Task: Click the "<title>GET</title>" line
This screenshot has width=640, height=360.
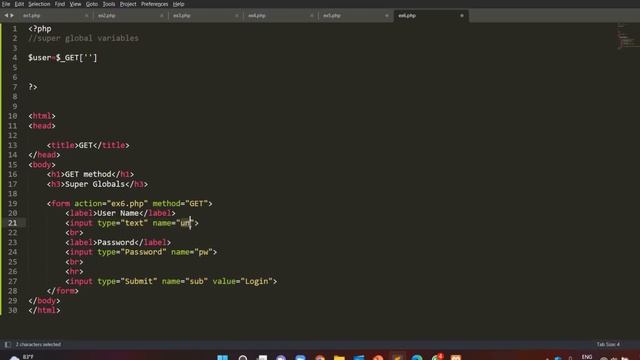Action: click(x=88, y=145)
